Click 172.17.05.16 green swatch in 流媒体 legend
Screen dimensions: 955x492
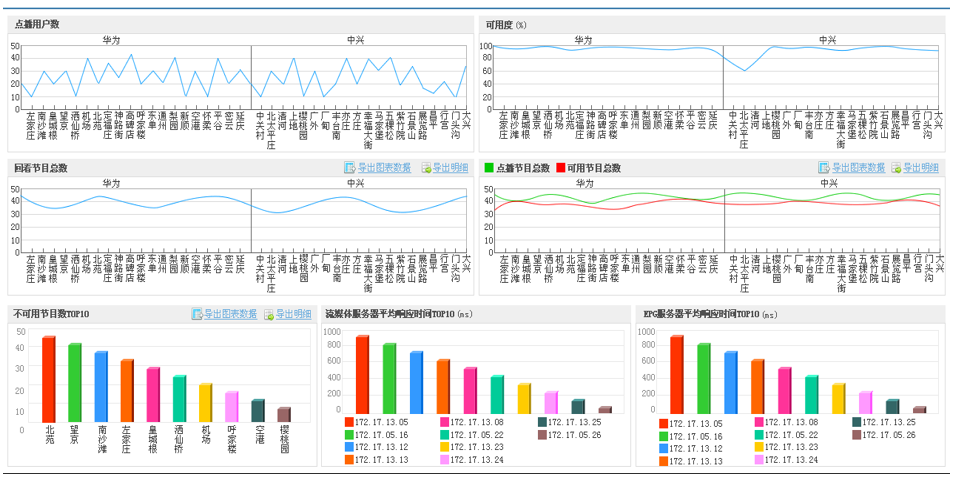point(349,435)
